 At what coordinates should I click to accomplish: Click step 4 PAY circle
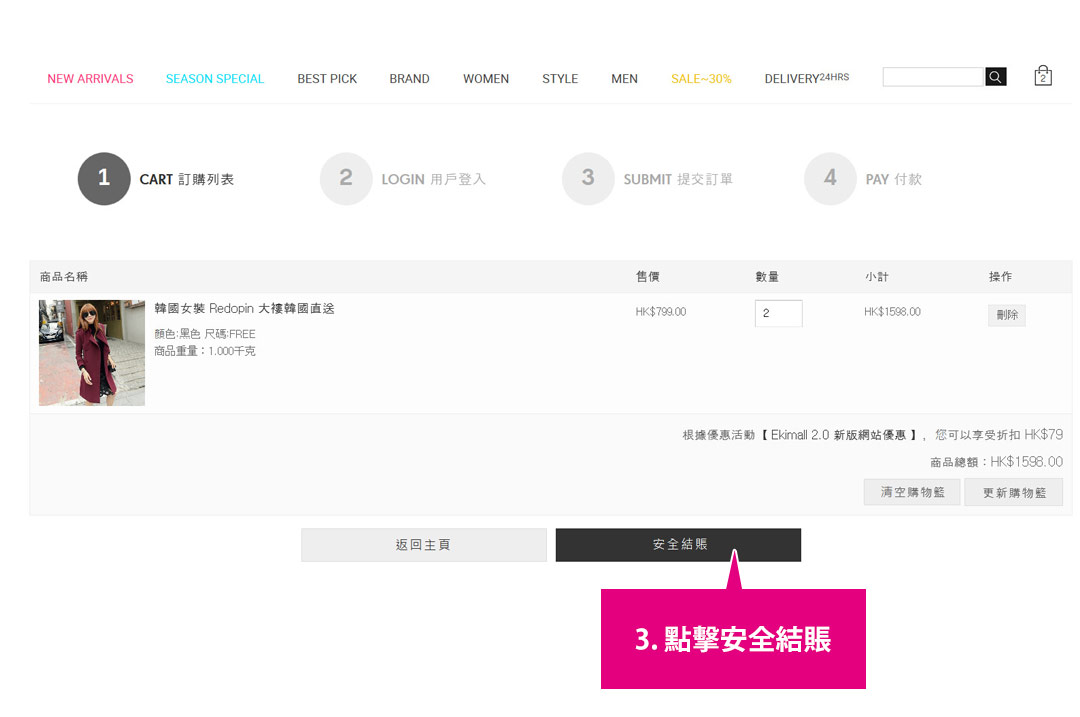coord(830,179)
